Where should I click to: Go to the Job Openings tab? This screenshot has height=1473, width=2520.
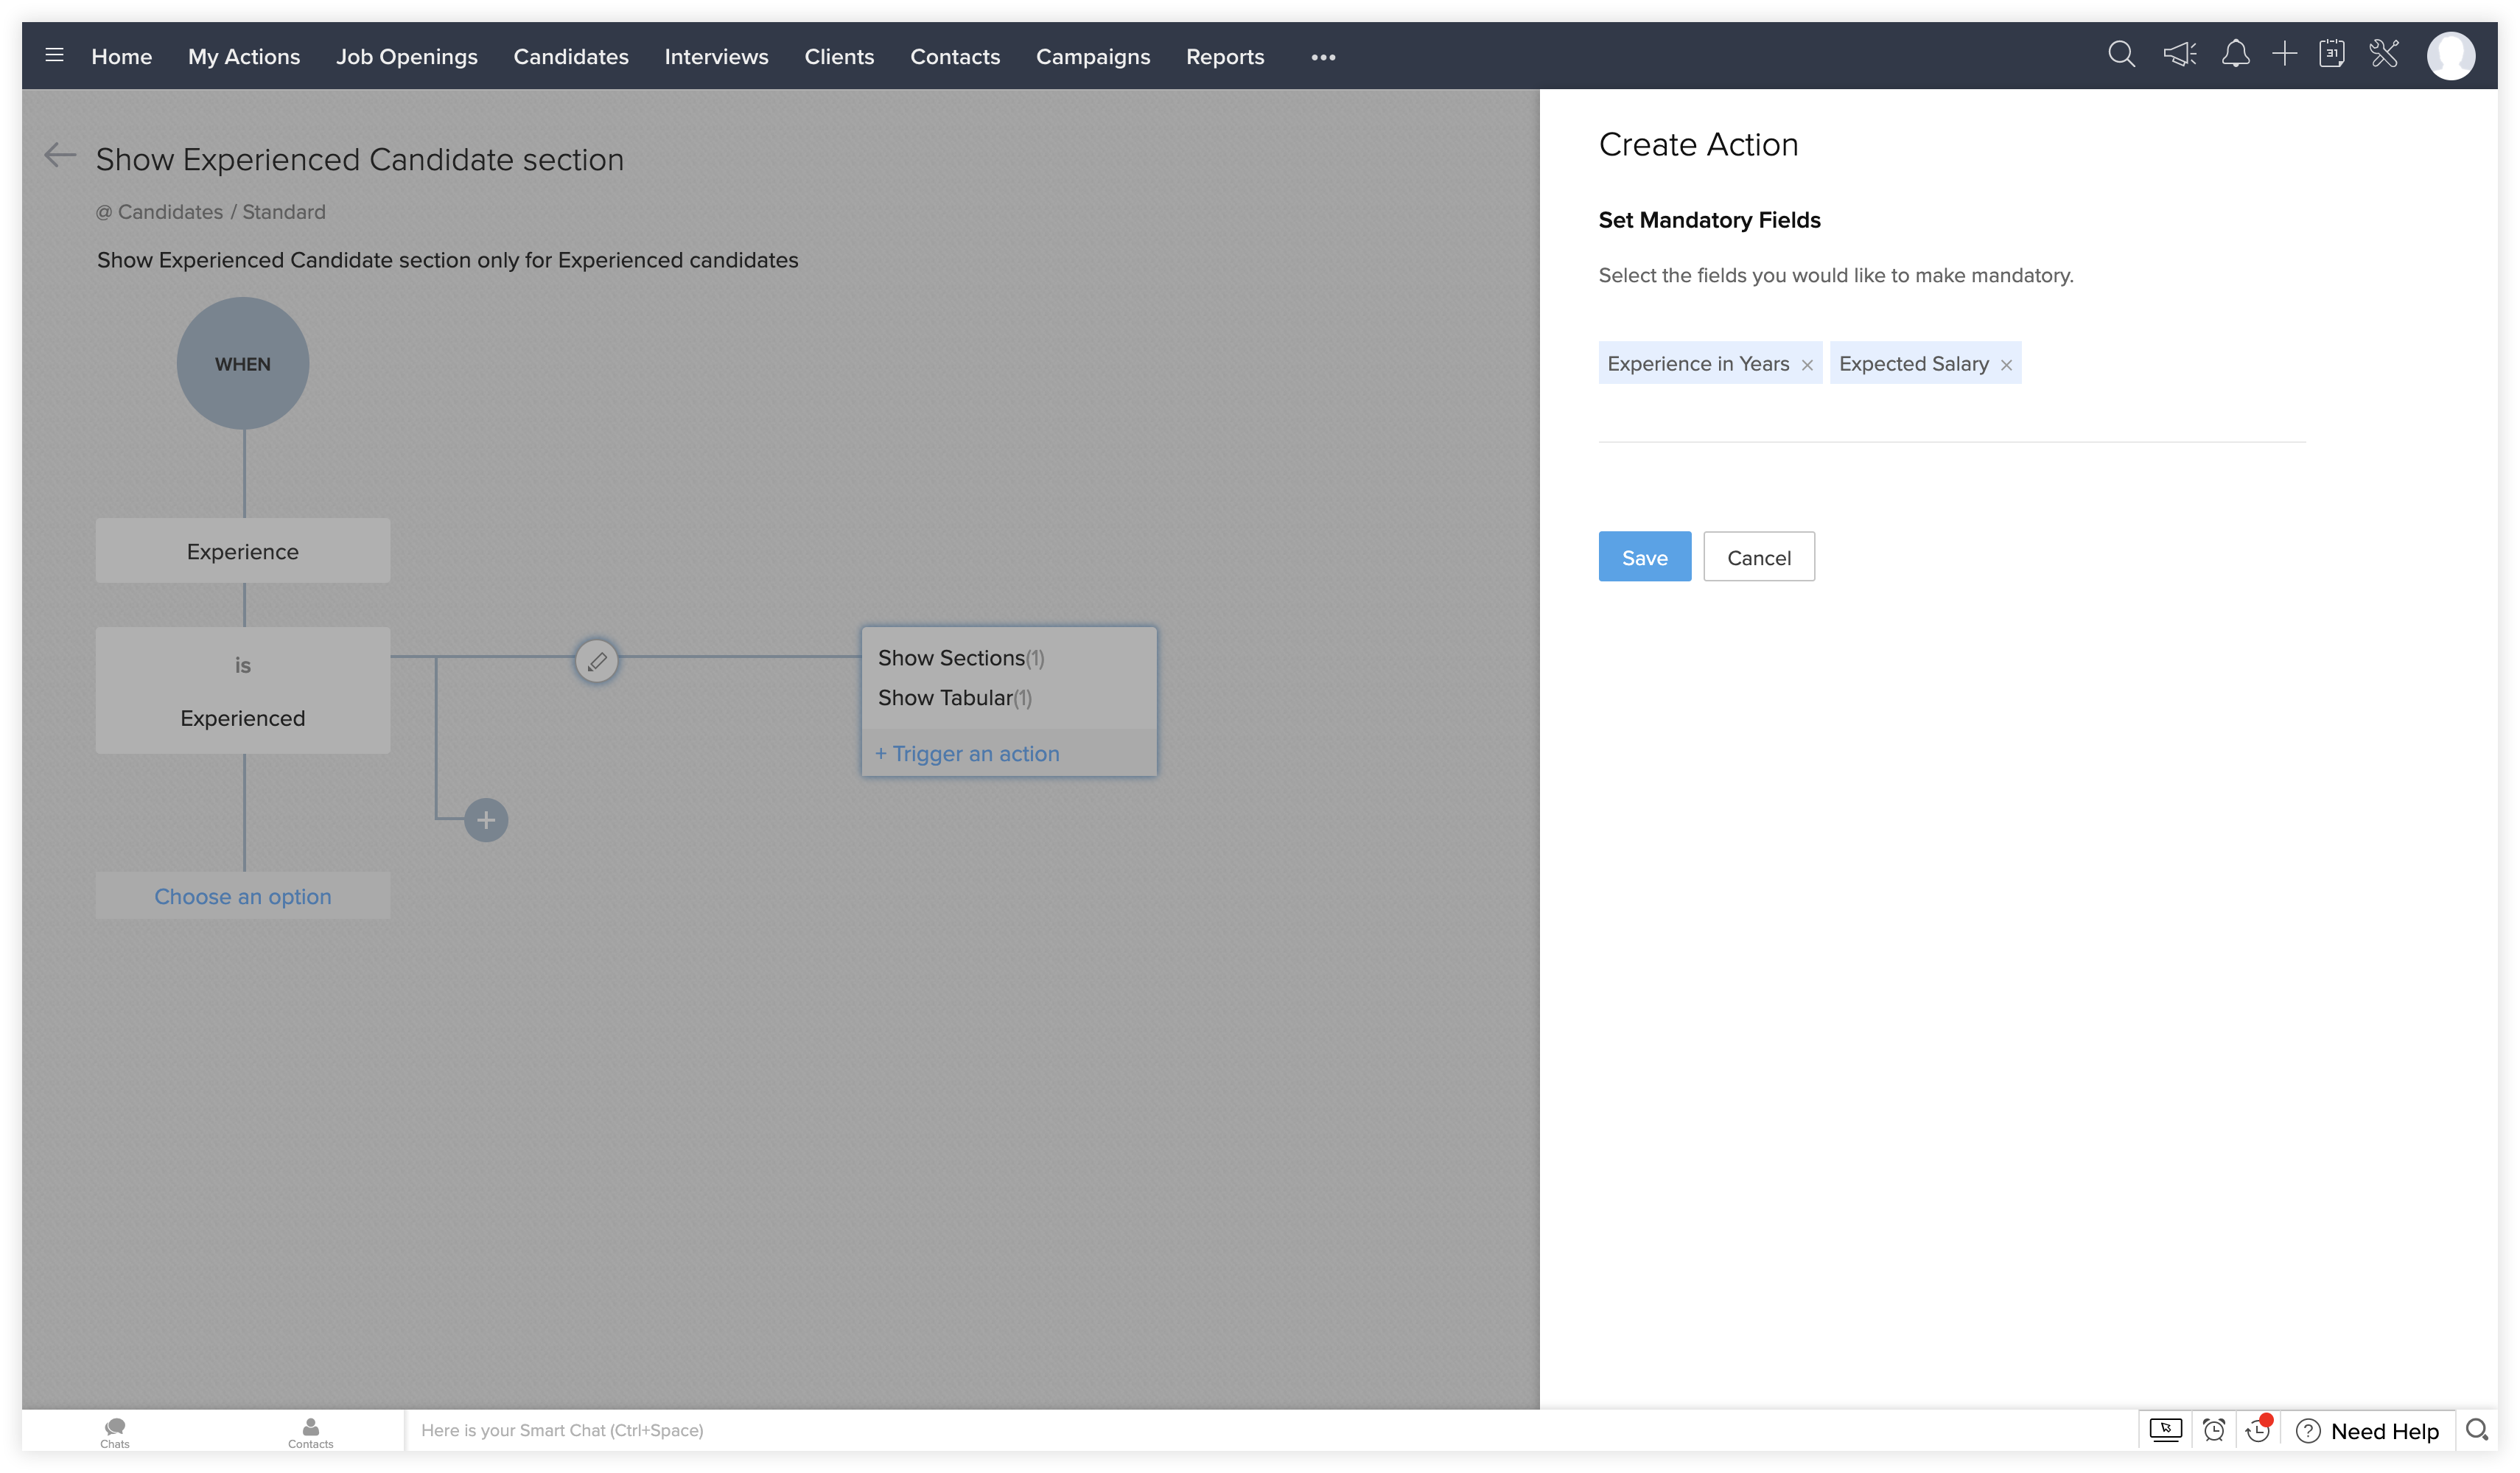(x=406, y=57)
